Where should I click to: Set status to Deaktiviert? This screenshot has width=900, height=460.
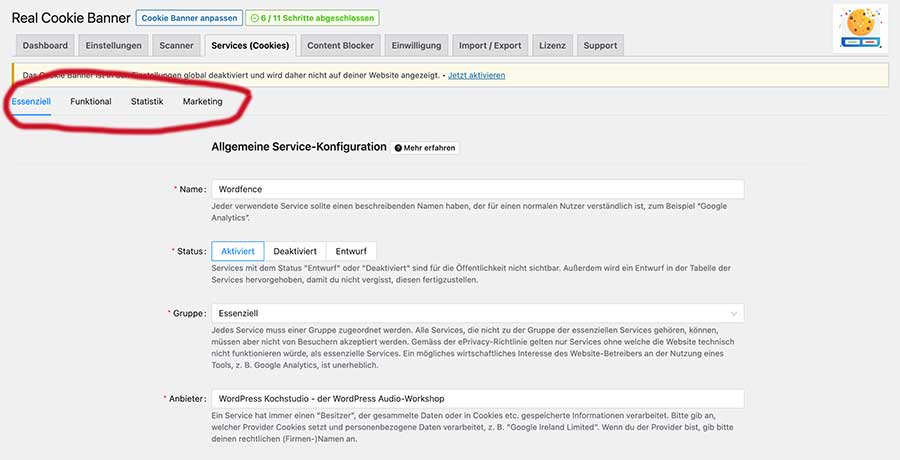295,251
